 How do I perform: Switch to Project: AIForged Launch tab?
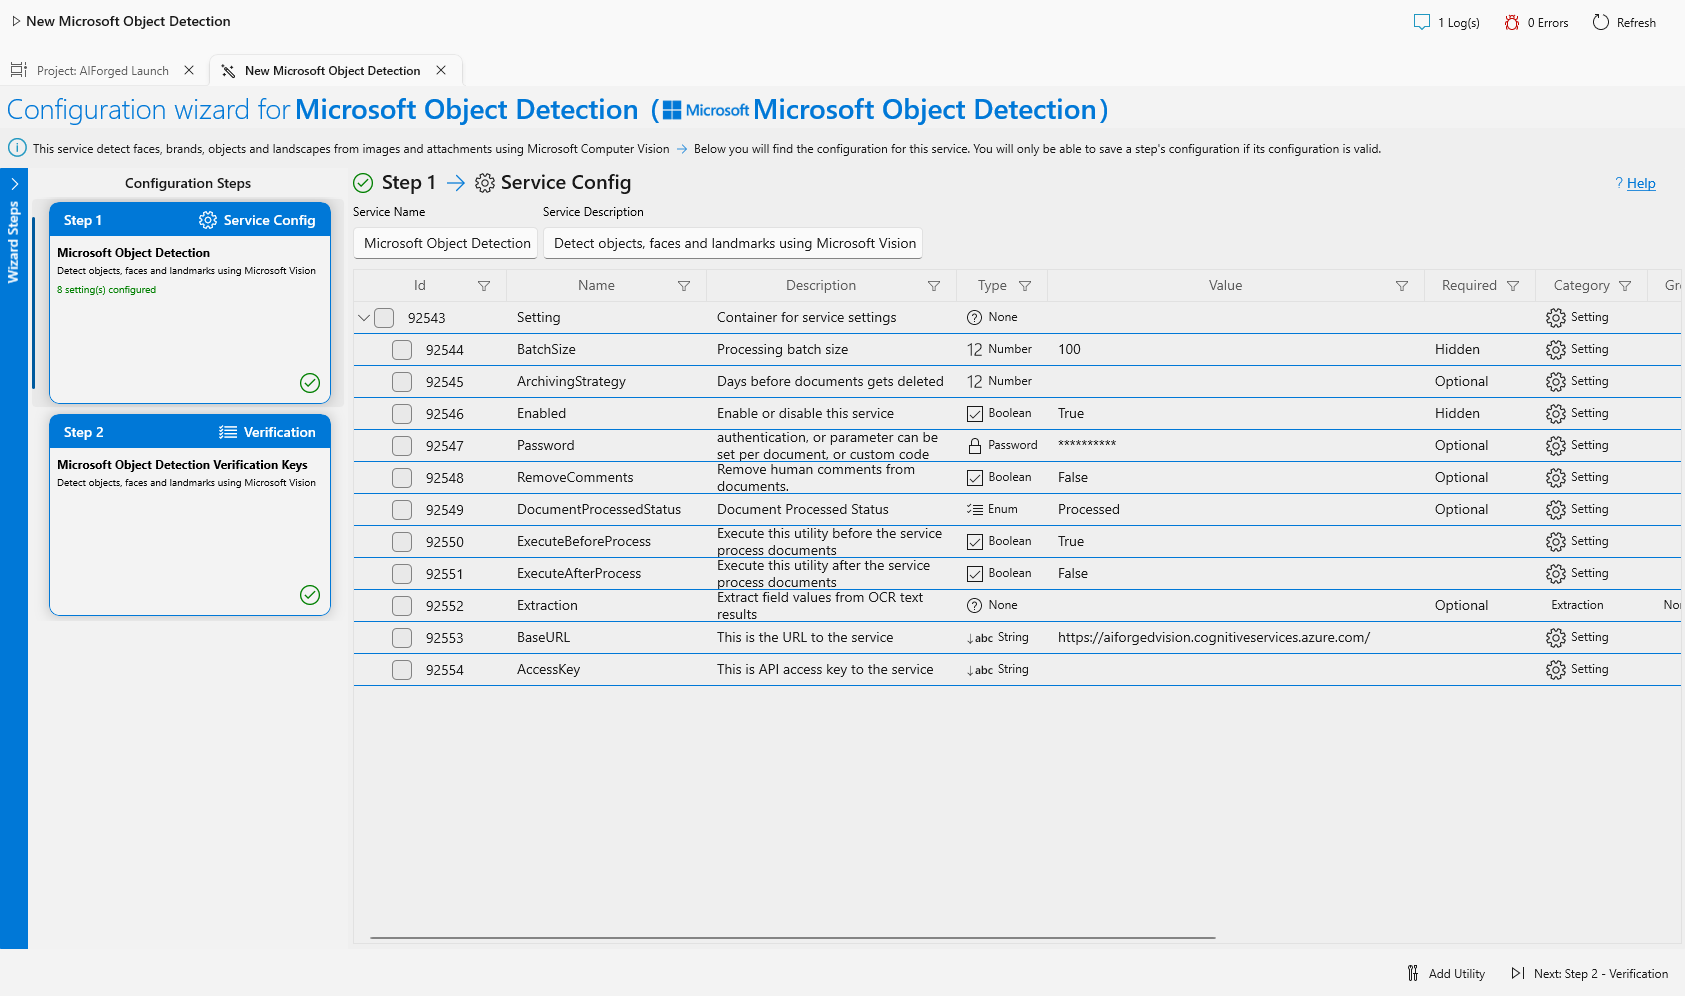point(102,71)
